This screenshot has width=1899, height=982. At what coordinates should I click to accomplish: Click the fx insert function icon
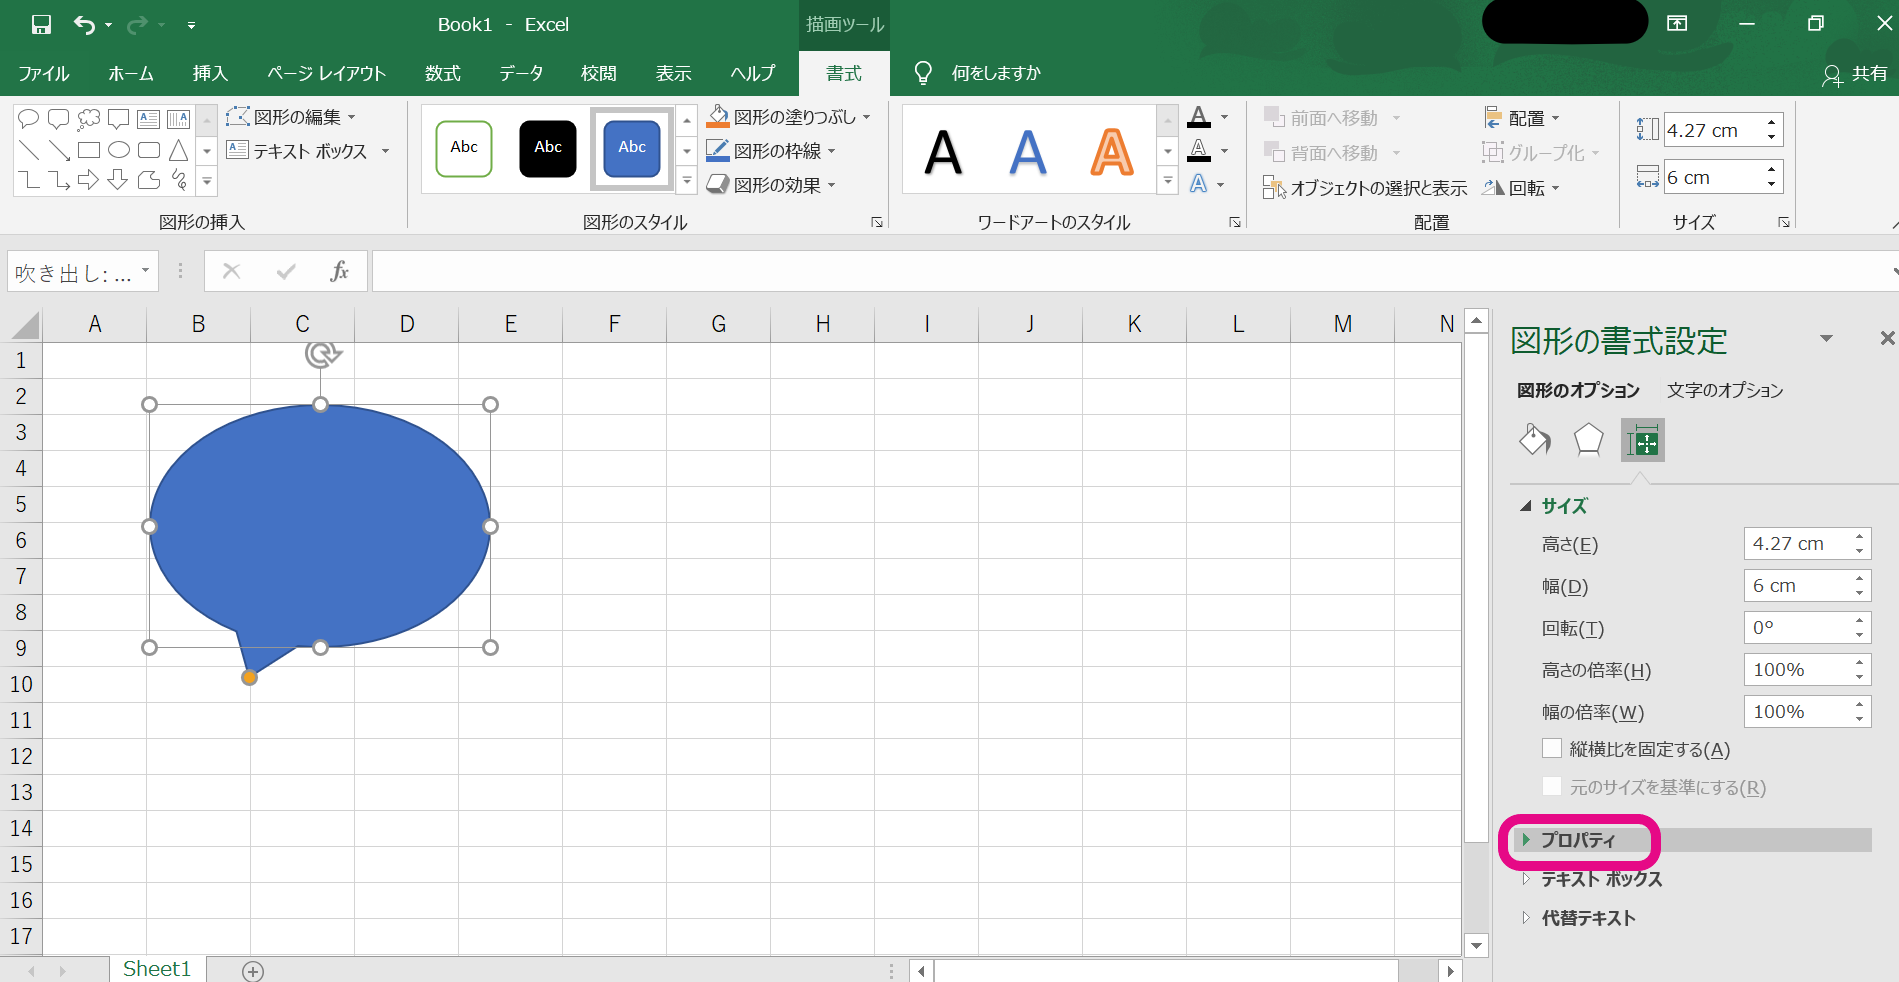point(339,271)
